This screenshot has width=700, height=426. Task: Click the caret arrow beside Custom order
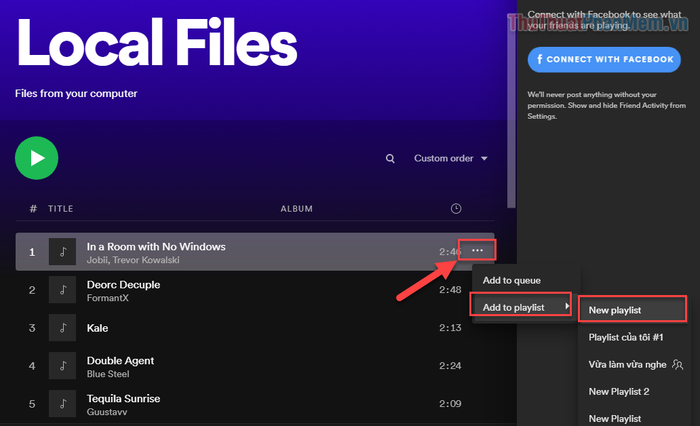(x=484, y=159)
